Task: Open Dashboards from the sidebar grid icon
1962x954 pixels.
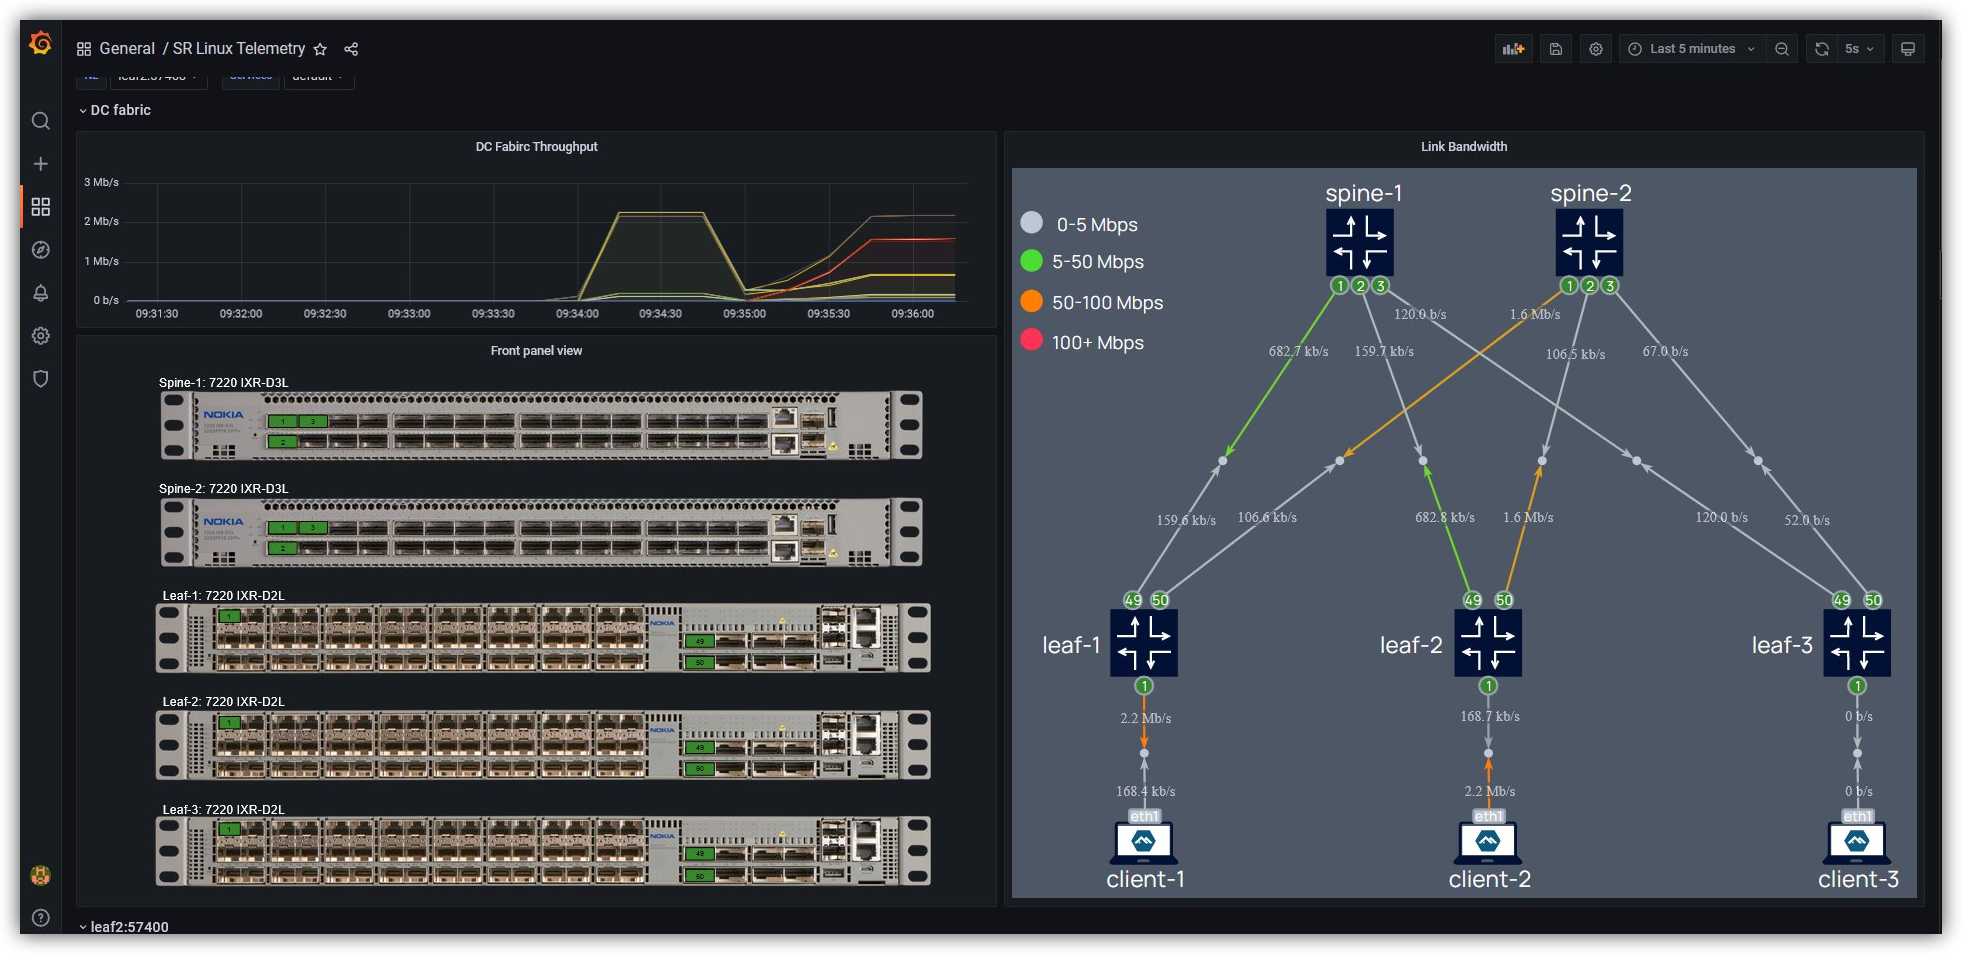Action: pyautogui.click(x=41, y=207)
